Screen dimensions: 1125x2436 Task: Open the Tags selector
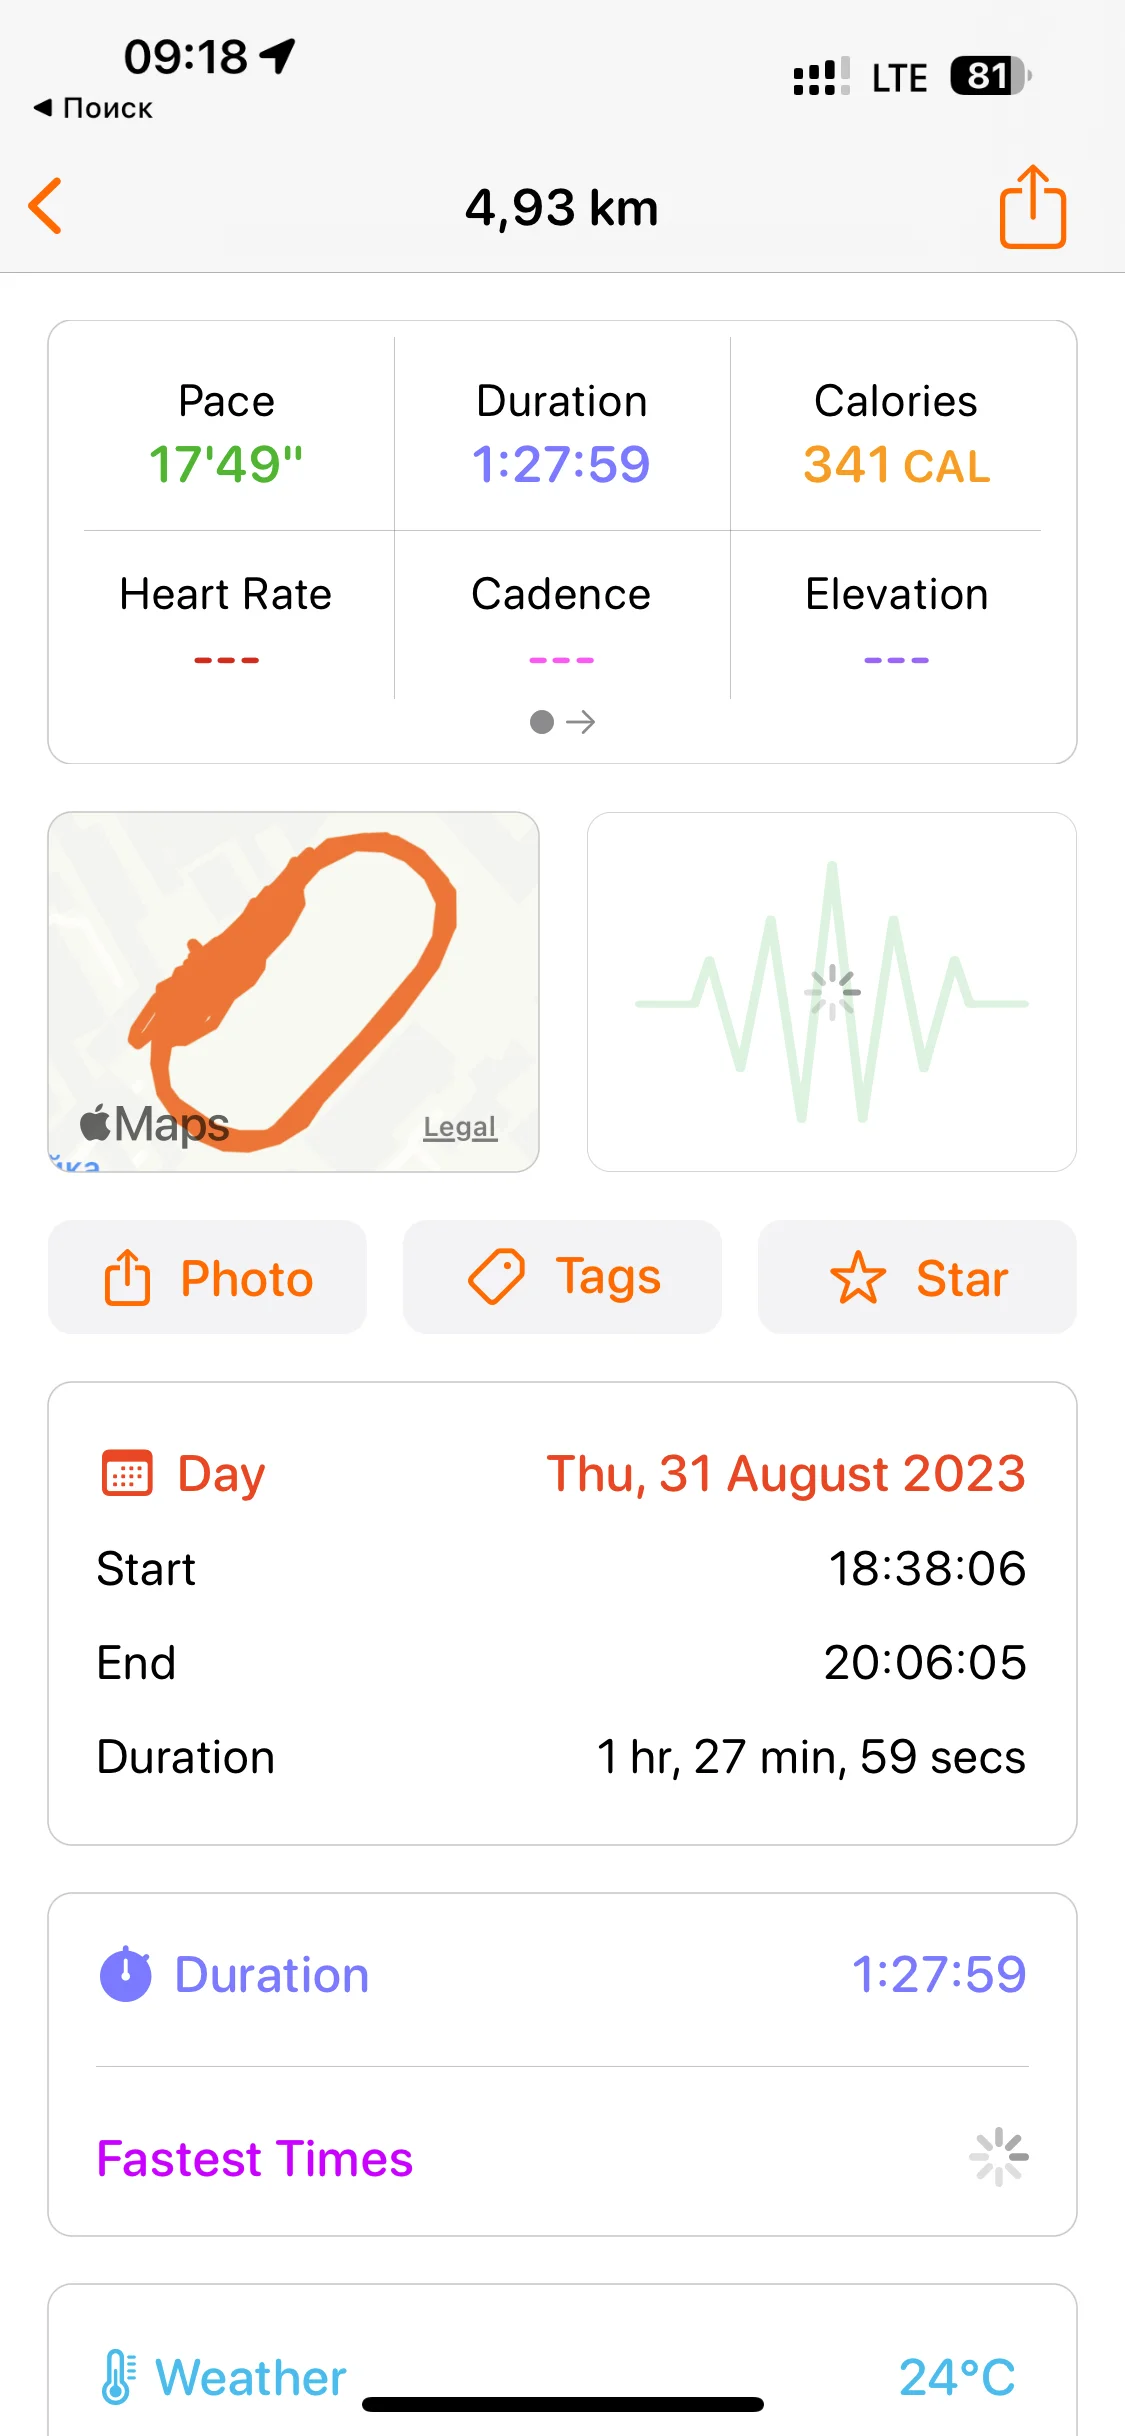click(x=562, y=1277)
